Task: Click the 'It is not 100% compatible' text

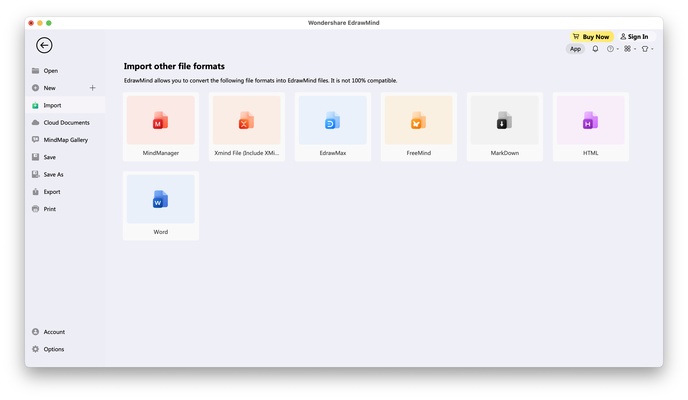Action: 364,81
